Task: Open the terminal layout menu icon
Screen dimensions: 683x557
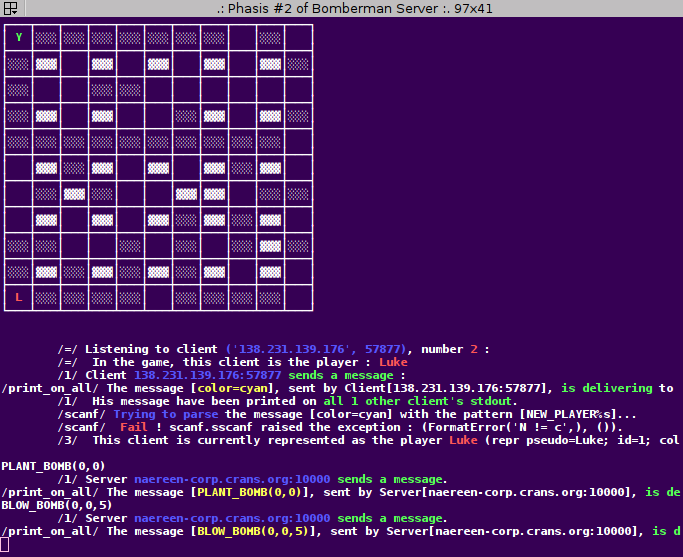Action: pos(9,8)
